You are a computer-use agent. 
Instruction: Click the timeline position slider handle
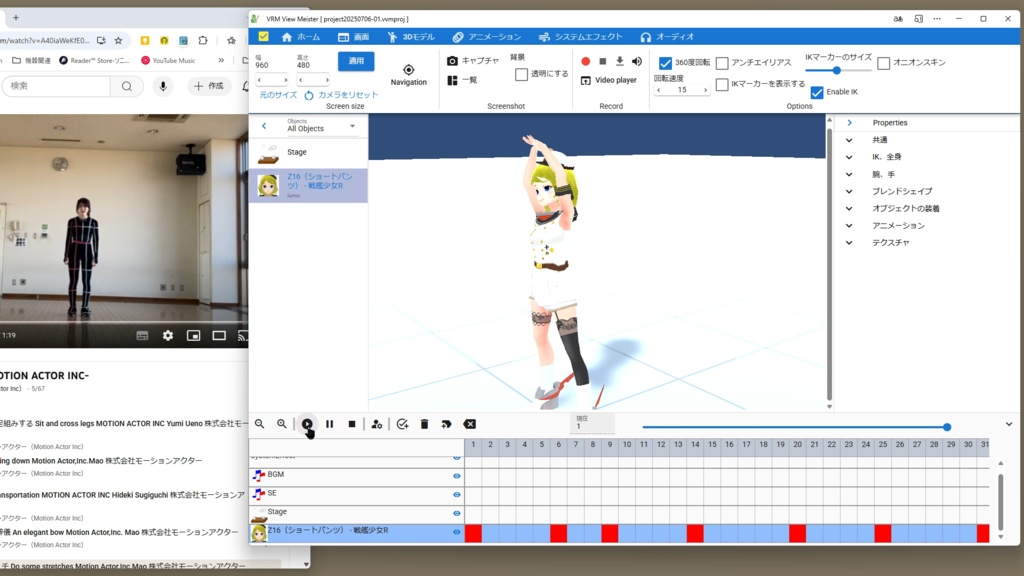pyautogui.click(x=947, y=427)
